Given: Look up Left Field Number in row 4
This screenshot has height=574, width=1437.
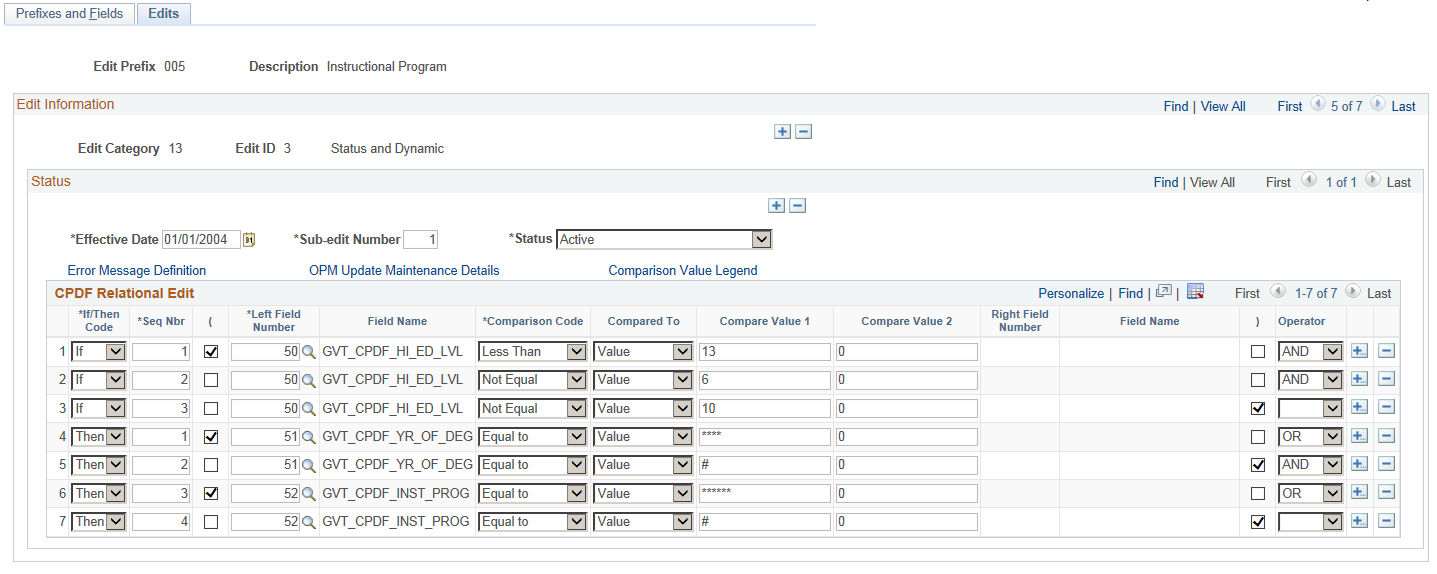Looking at the screenshot, I should pos(309,437).
